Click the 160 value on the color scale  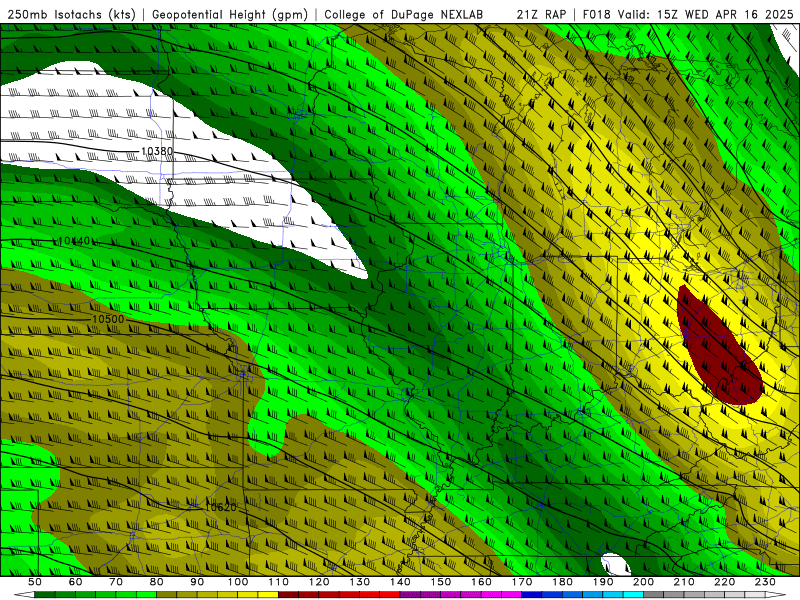(x=481, y=582)
